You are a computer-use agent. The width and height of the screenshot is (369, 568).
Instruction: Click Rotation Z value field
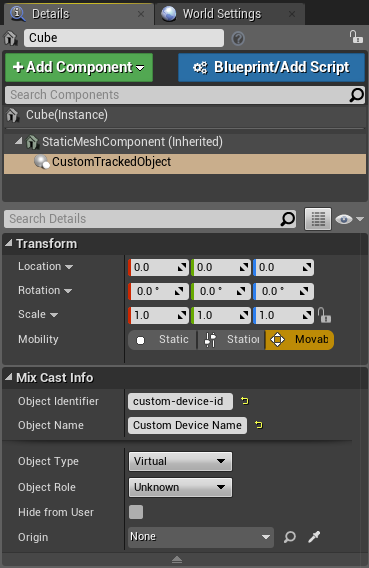point(283,291)
